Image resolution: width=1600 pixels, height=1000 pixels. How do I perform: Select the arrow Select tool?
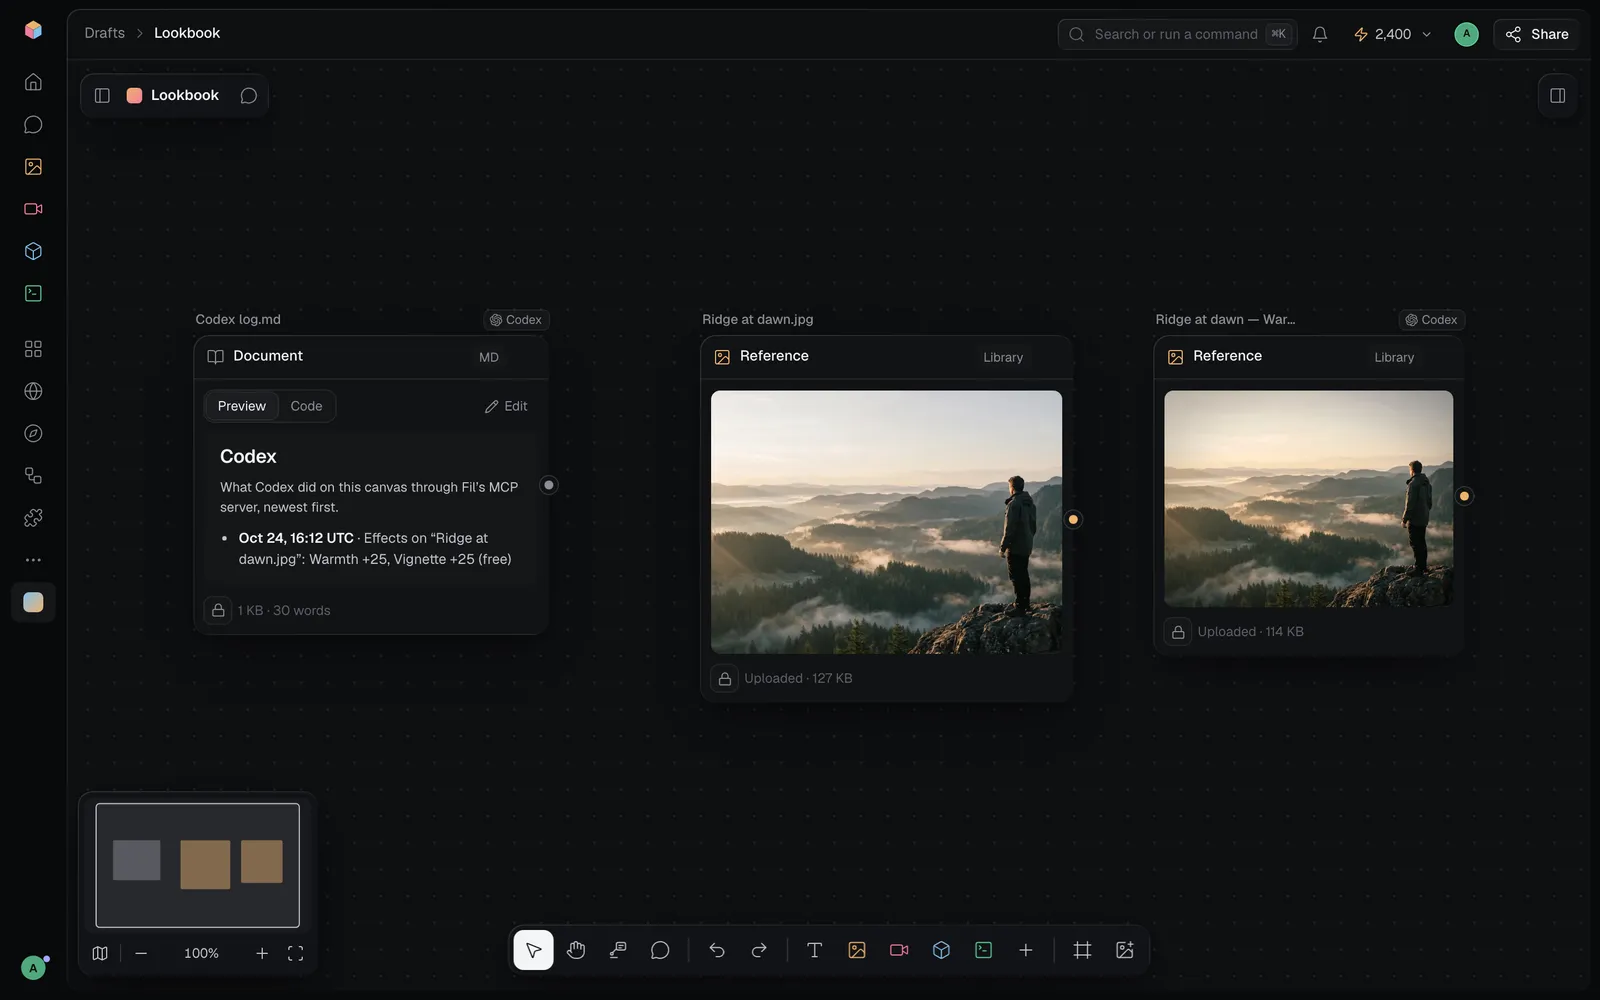click(x=533, y=950)
